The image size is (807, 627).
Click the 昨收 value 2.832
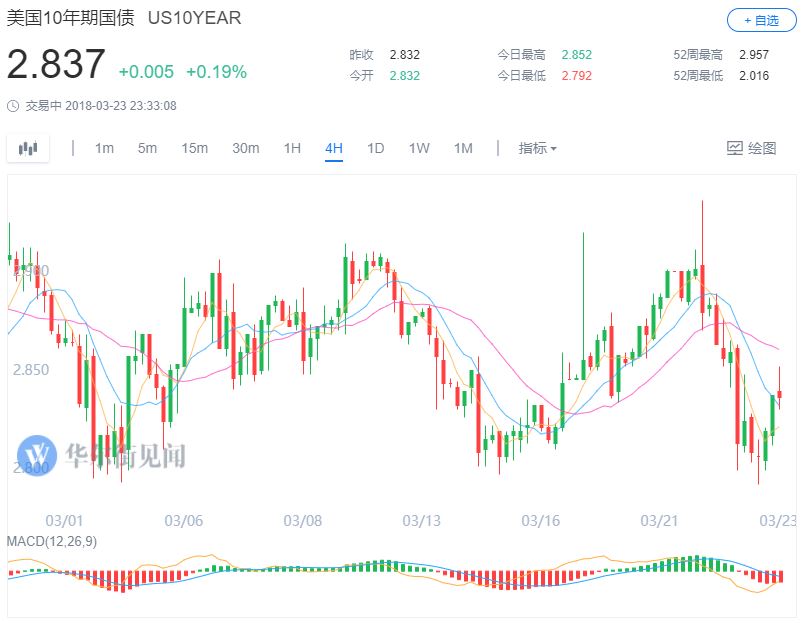point(405,55)
